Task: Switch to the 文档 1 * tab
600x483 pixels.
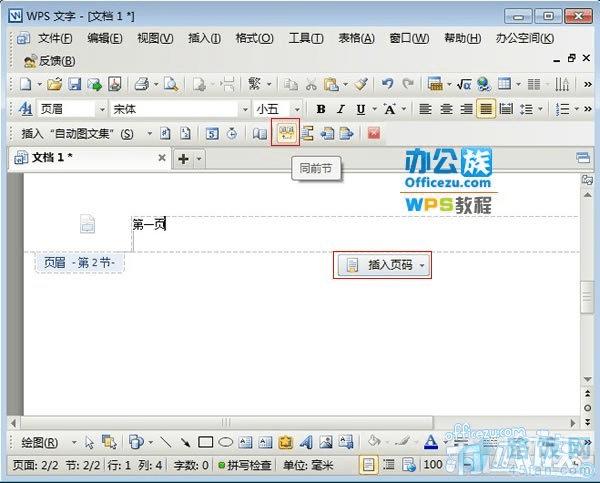Action: pos(90,158)
